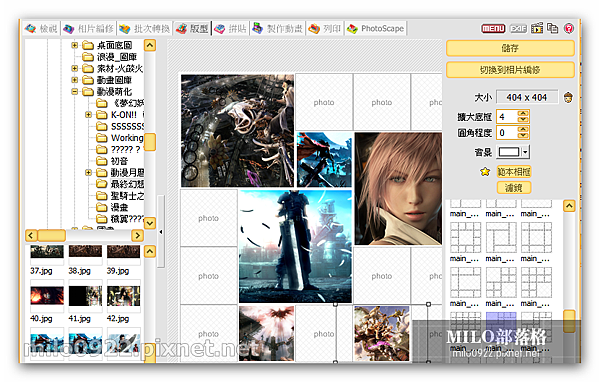Click the yellow star icon
The image size is (600, 382).
tap(485, 172)
